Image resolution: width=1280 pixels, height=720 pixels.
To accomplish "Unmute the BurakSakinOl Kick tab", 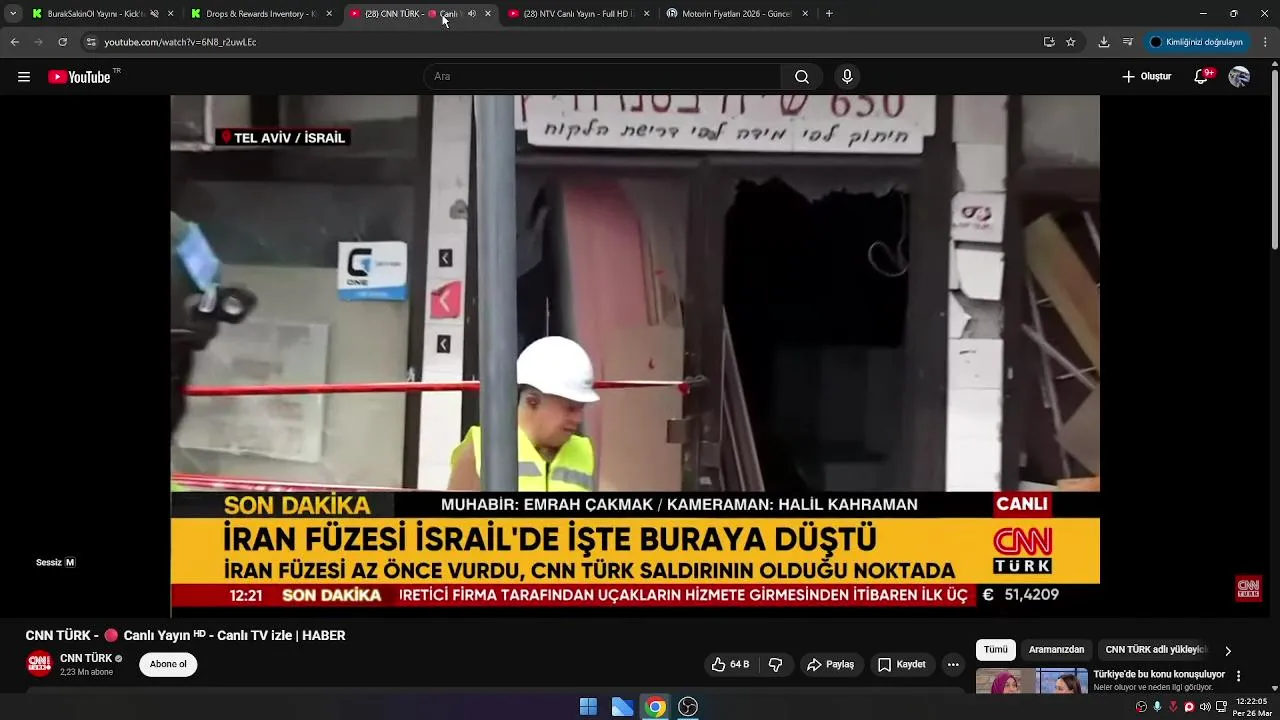I will 154,14.
